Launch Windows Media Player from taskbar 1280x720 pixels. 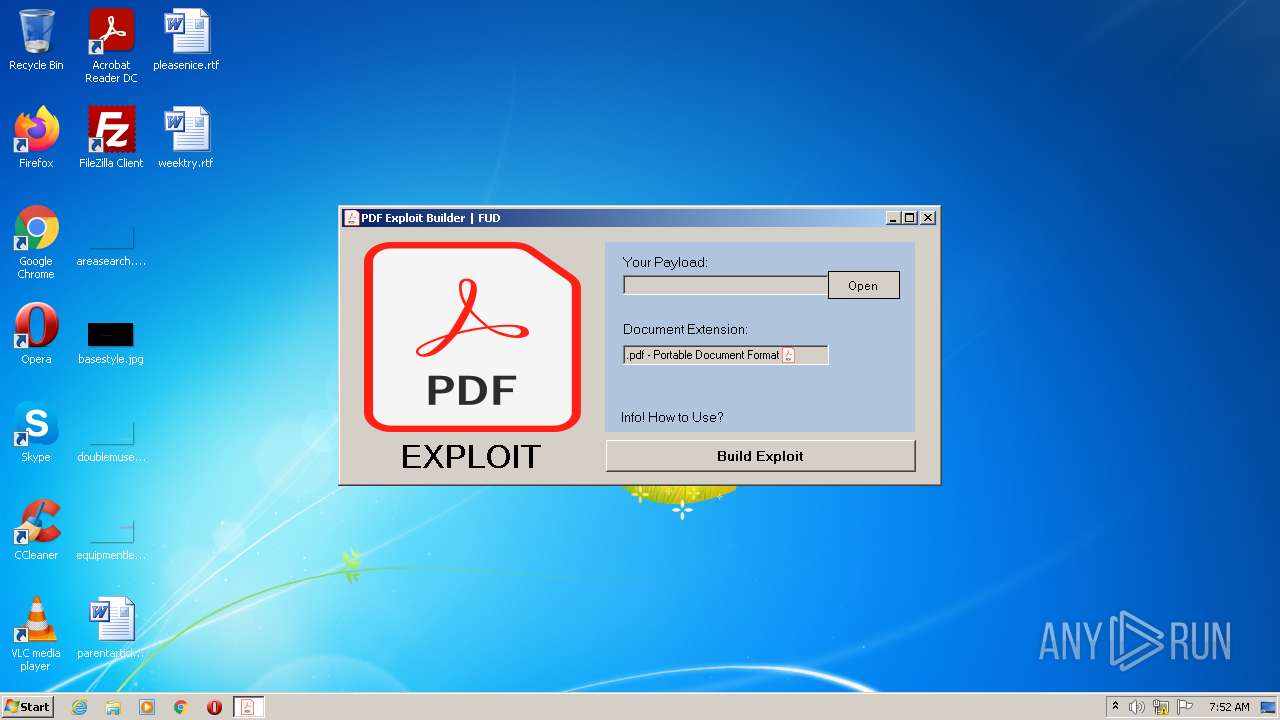[147, 707]
